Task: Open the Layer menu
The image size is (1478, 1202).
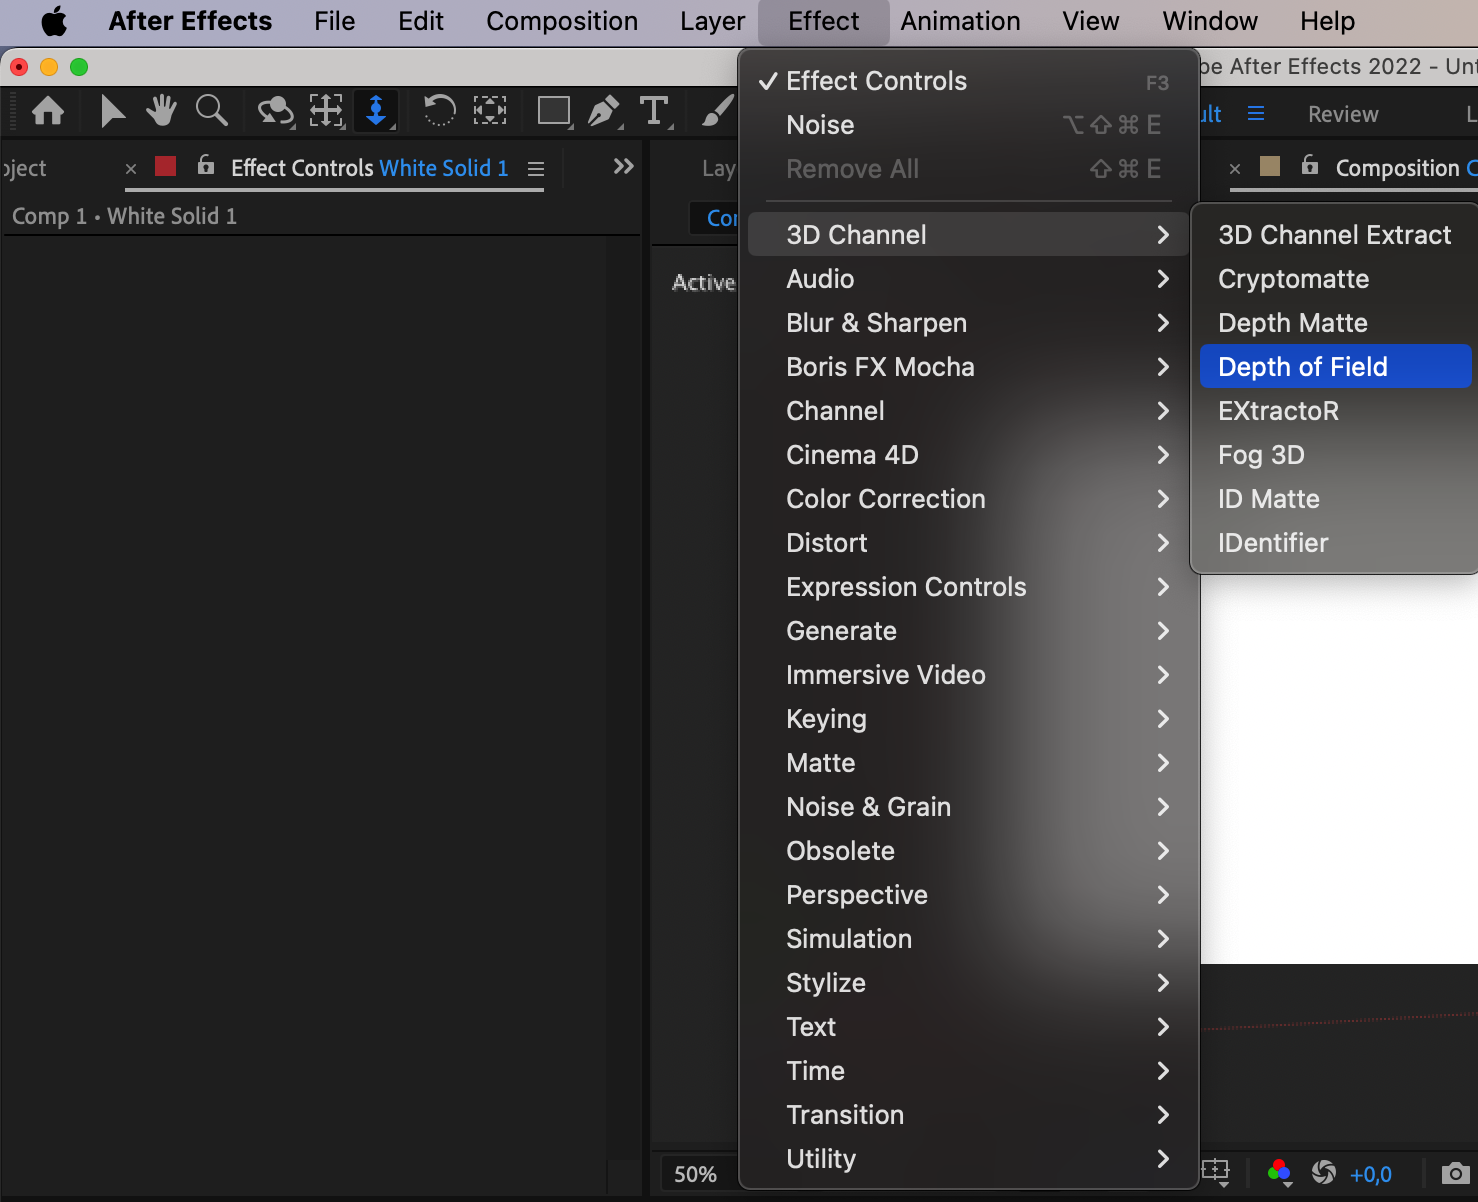Action: point(712,21)
